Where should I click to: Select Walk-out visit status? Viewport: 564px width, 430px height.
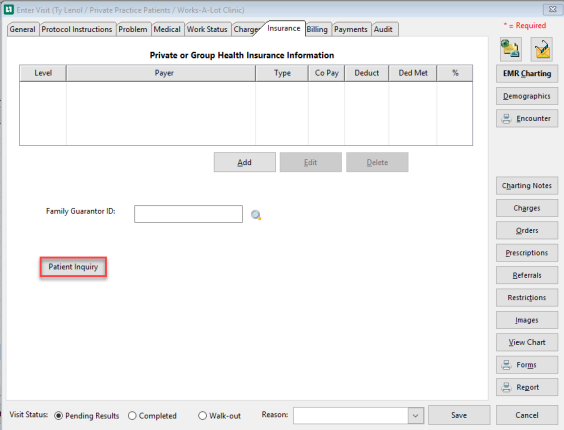tap(203, 416)
